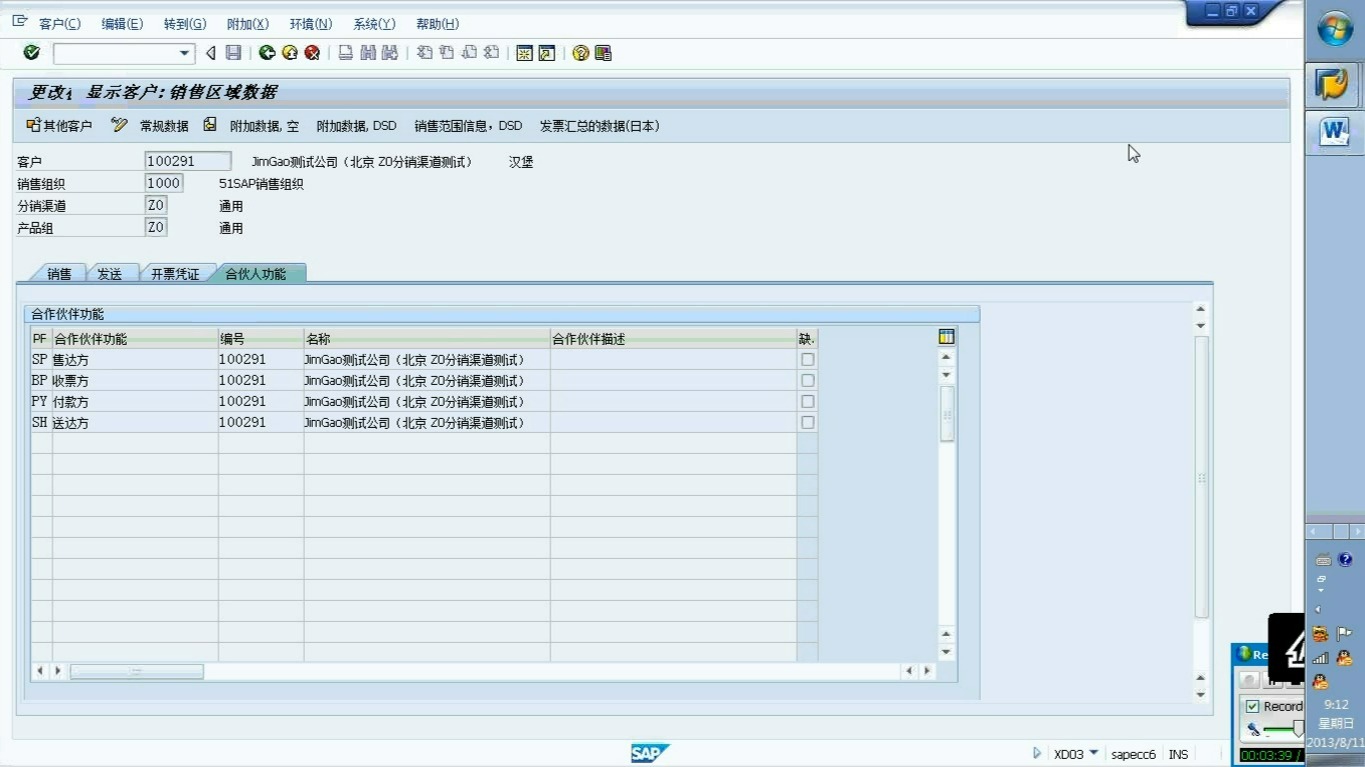Click the collapse arrow left of command field
Image resolution: width=1365 pixels, height=767 pixels.
point(210,53)
